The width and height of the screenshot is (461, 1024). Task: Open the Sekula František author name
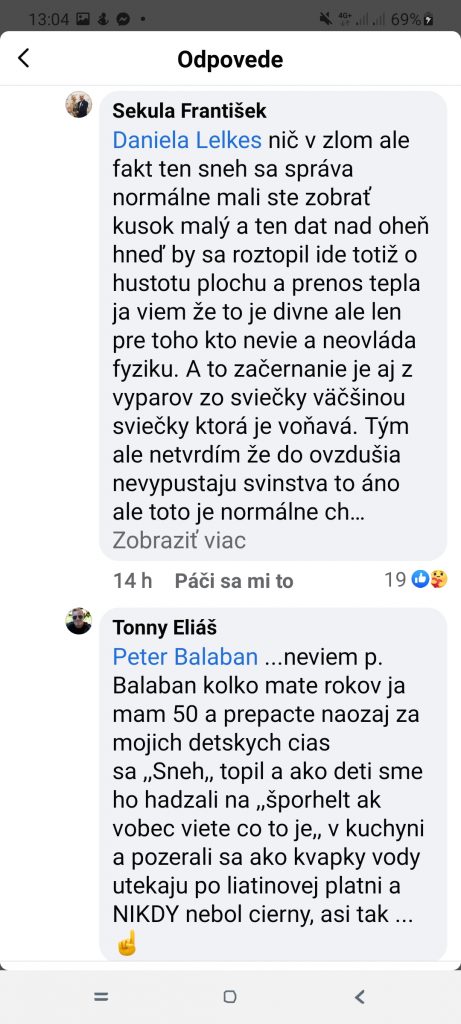click(189, 110)
